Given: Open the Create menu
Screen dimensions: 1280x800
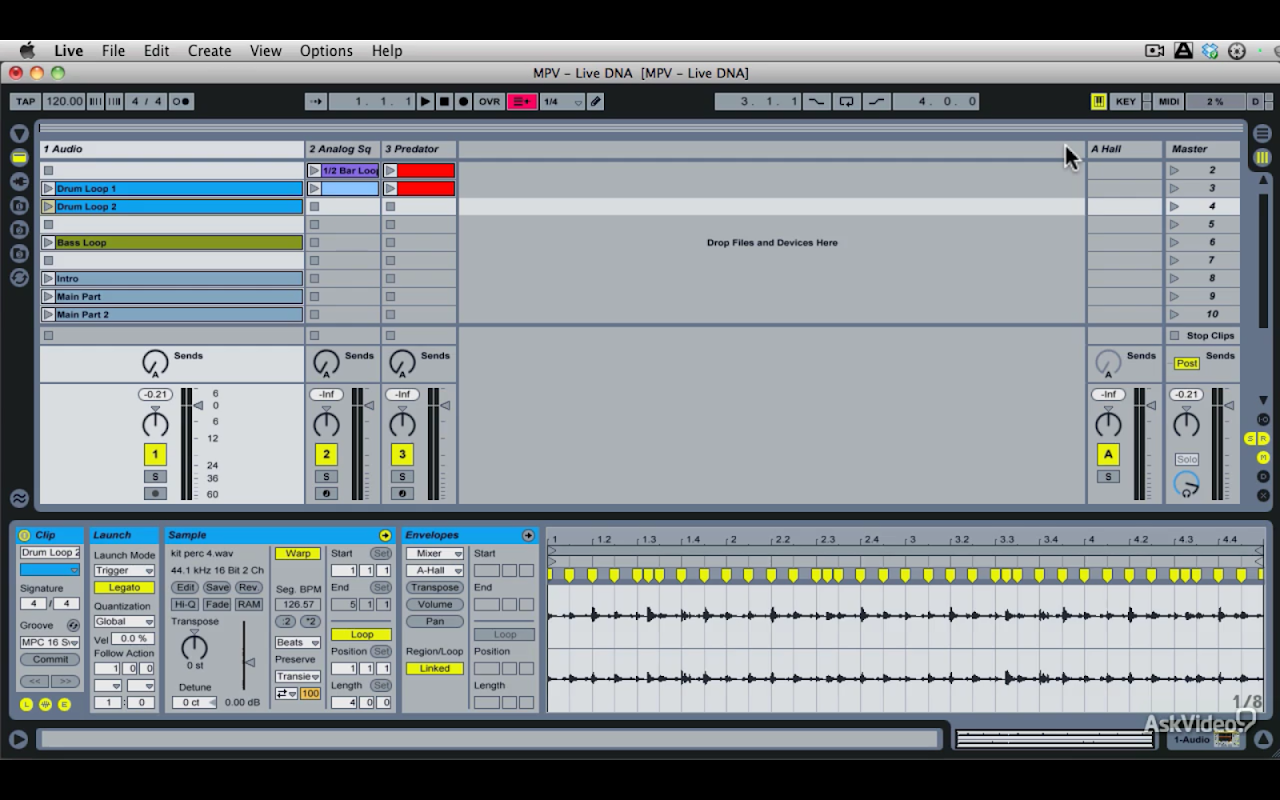Looking at the screenshot, I should pyautogui.click(x=209, y=51).
